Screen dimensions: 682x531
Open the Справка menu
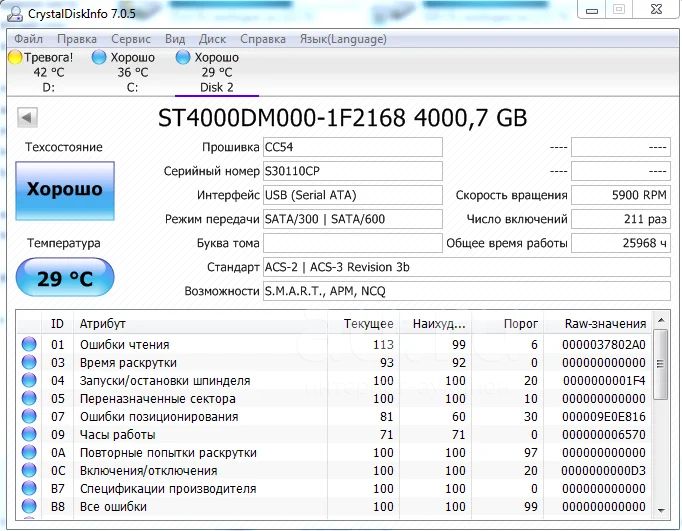coord(263,39)
